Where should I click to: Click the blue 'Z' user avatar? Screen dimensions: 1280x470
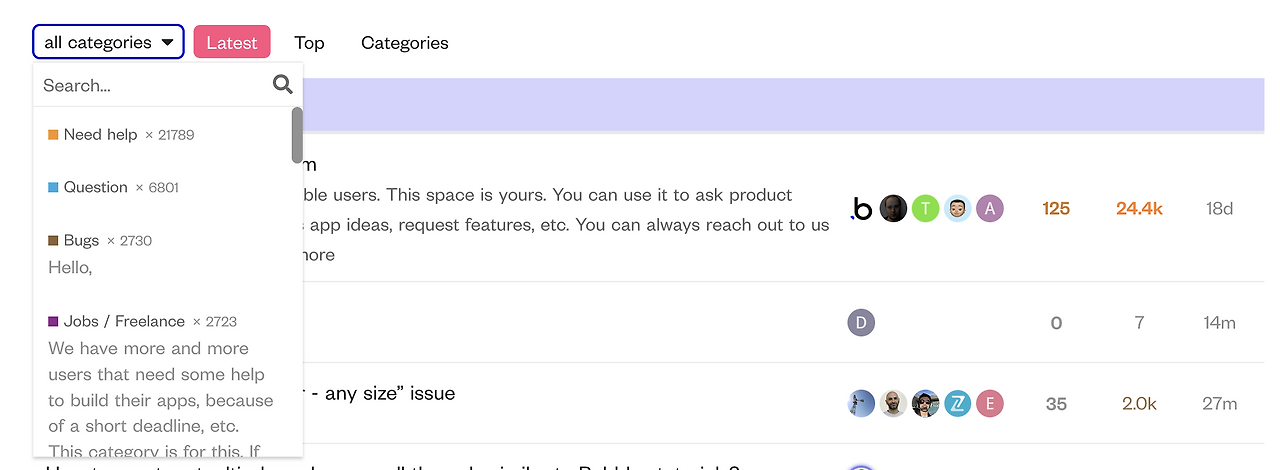point(957,403)
